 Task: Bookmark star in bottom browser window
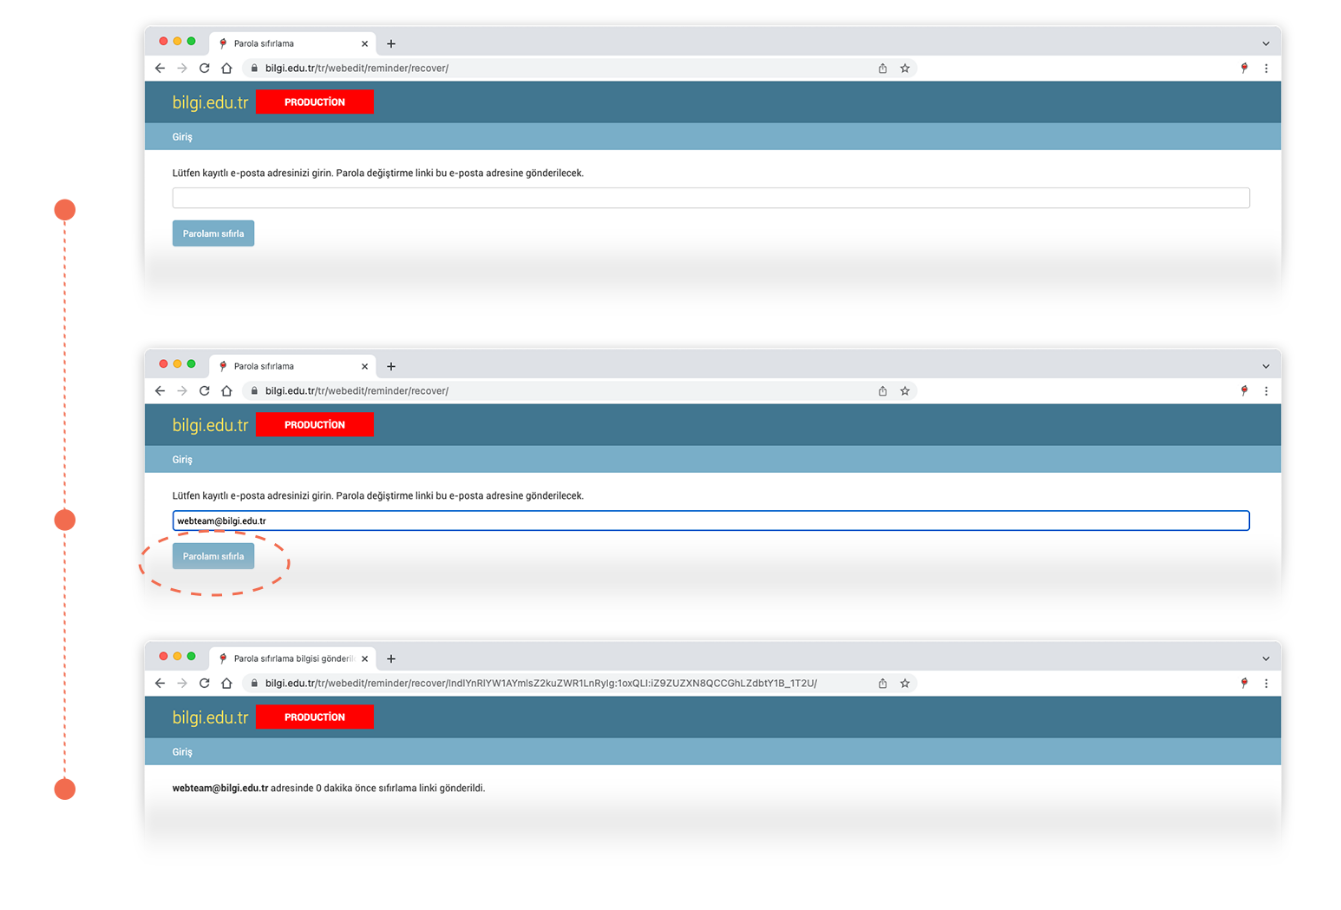pos(905,683)
